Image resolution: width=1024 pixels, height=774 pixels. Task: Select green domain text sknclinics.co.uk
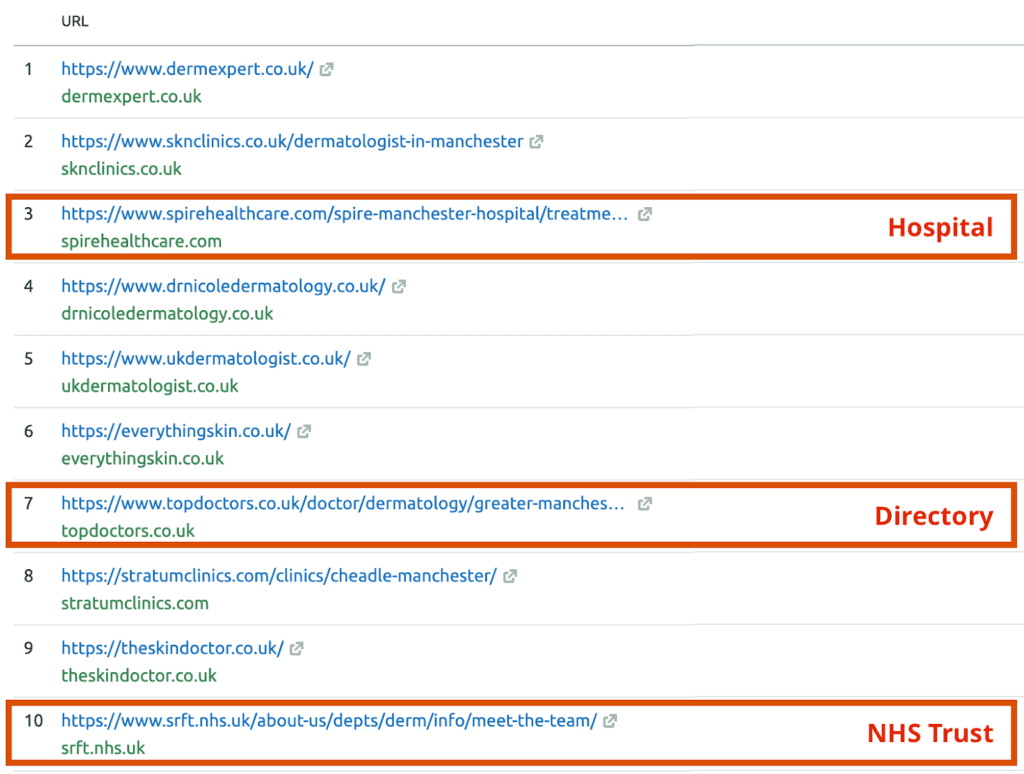(121, 169)
